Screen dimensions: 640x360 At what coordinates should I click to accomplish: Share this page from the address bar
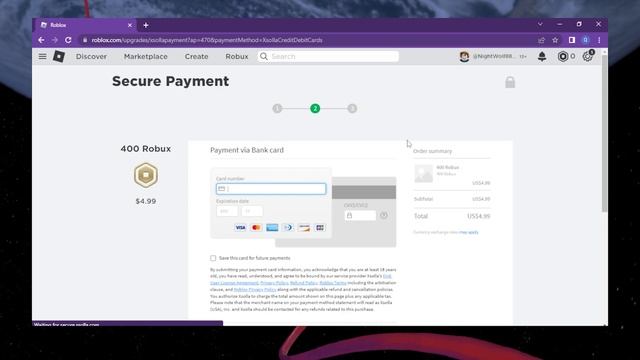pyautogui.click(x=541, y=40)
